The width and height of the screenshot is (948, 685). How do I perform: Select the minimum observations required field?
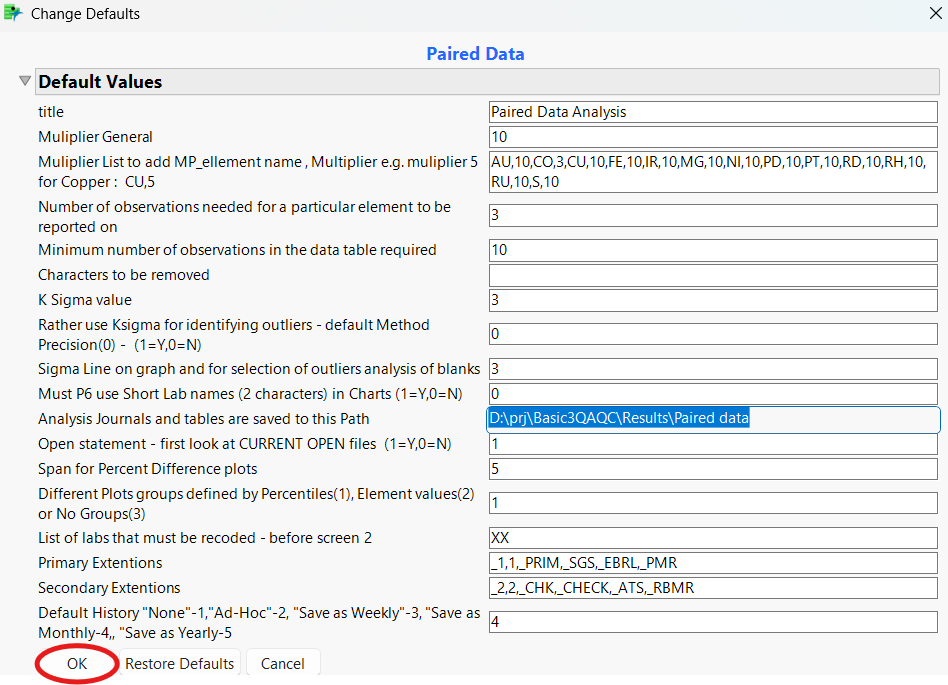coord(712,250)
